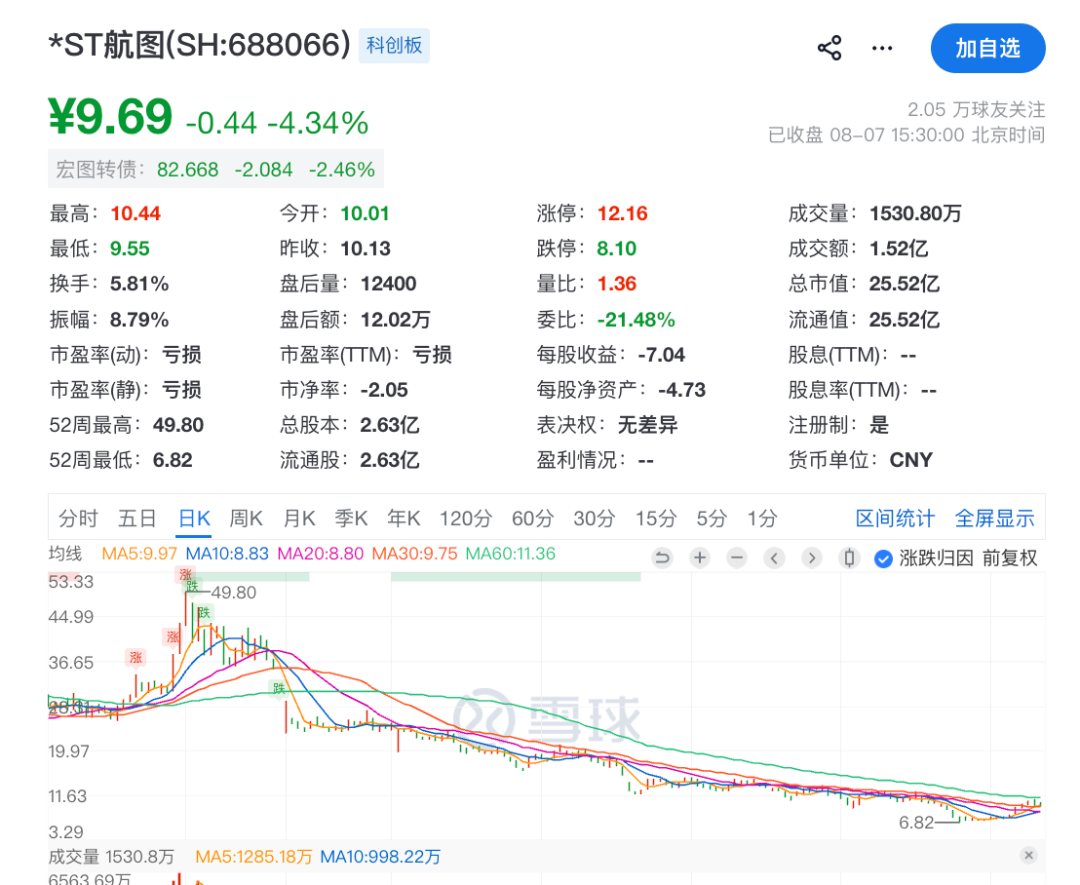Select the 日K chart tab
Image resolution: width=1080 pixels, height=885 pixels.
(x=194, y=518)
